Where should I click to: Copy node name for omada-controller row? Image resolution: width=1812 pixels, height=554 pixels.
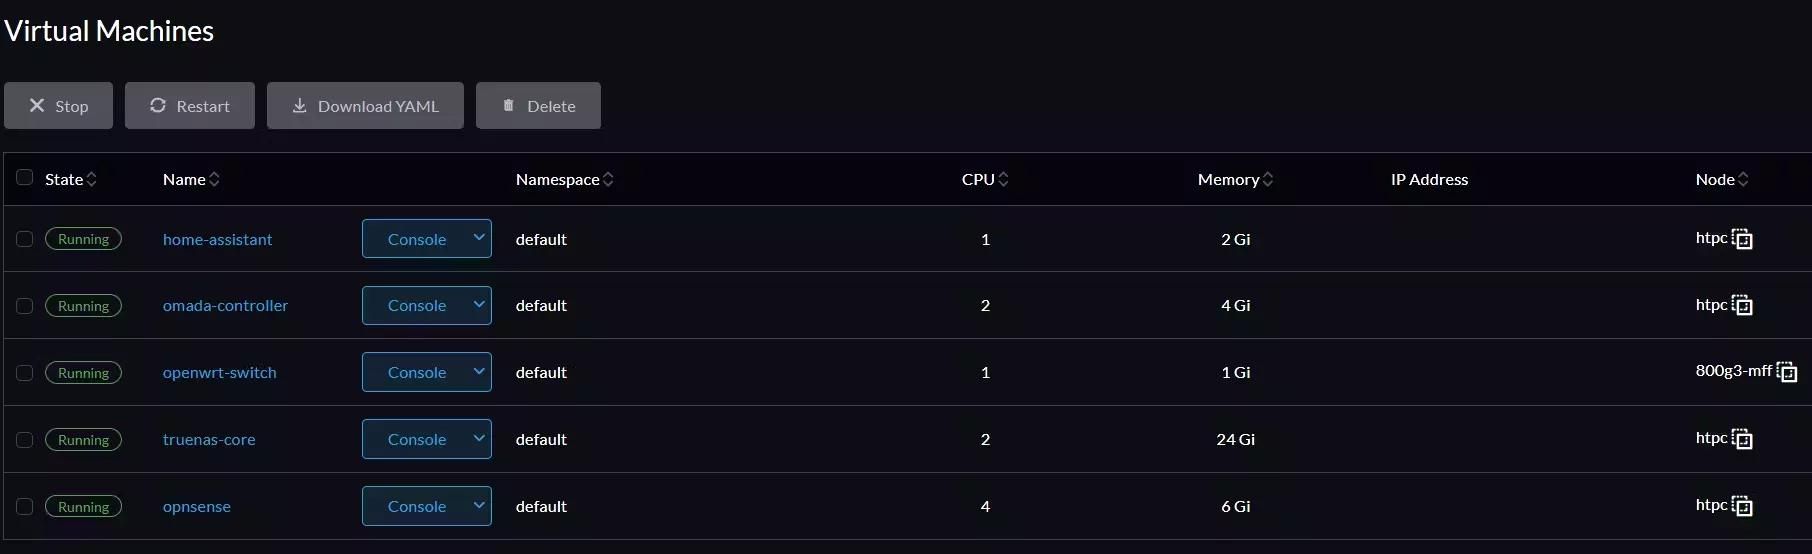pos(1742,305)
